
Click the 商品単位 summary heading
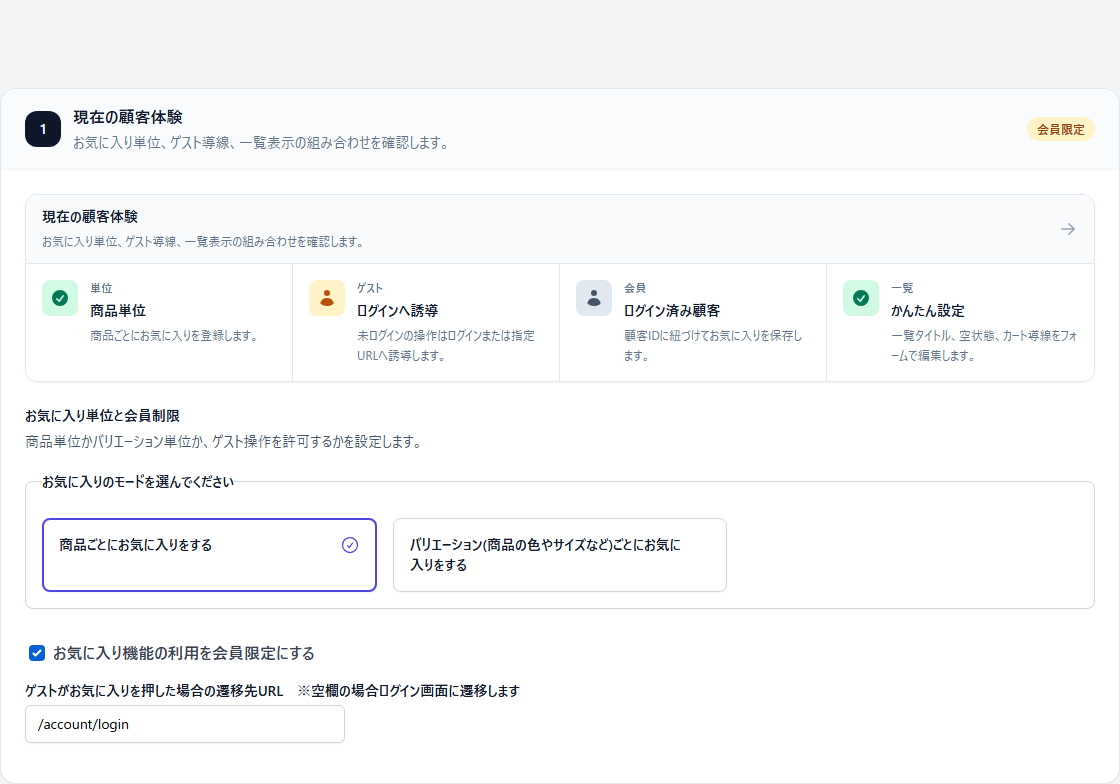pos(118,311)
